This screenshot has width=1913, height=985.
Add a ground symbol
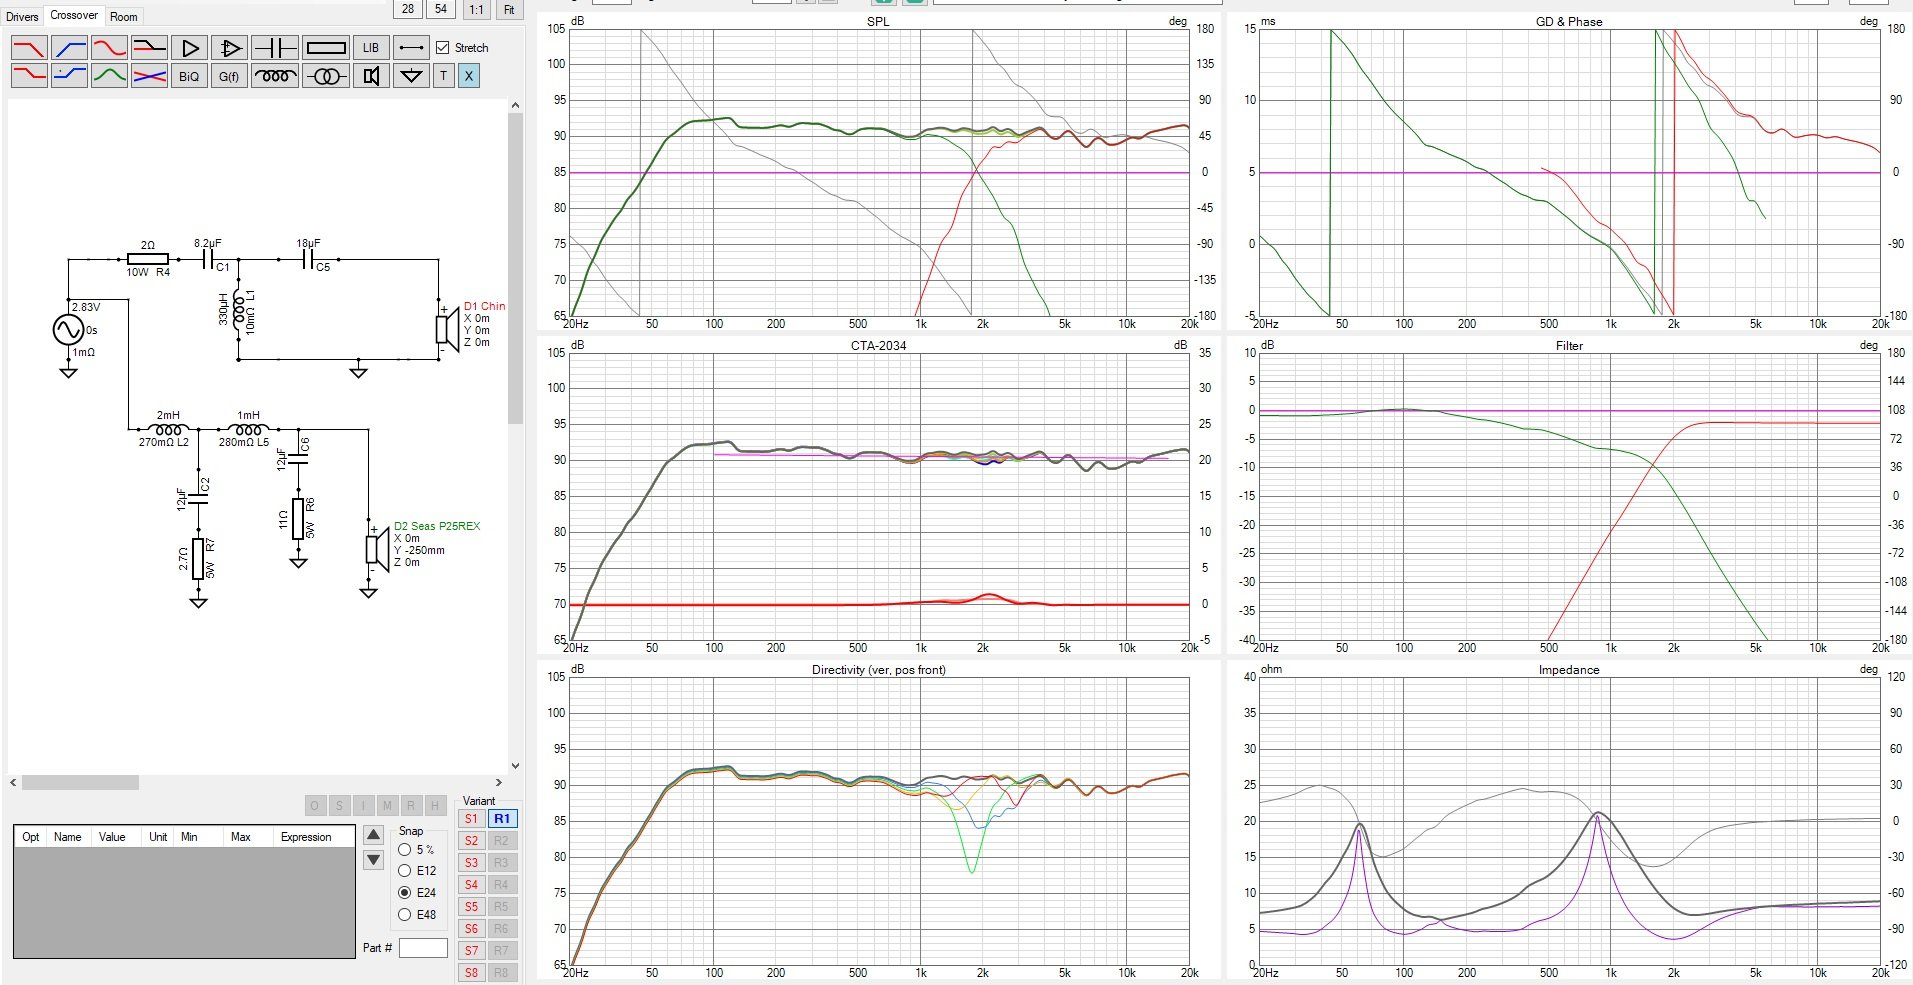pyautogui.click(x=411, y=75)
